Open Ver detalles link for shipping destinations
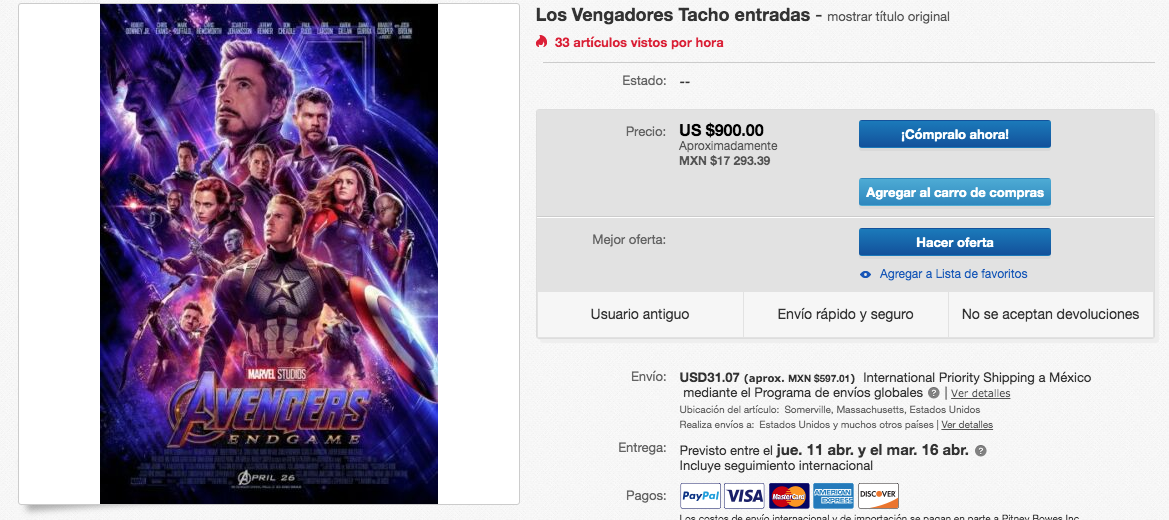 [x=967, y=425]
